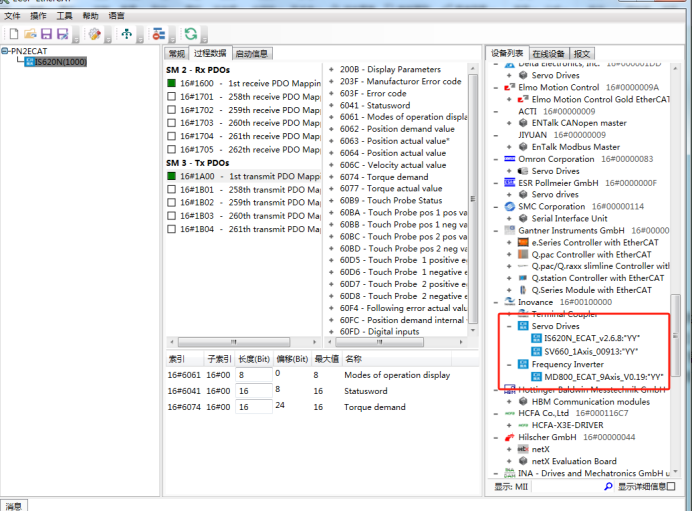Click the e.Series Controller icon

523,242
